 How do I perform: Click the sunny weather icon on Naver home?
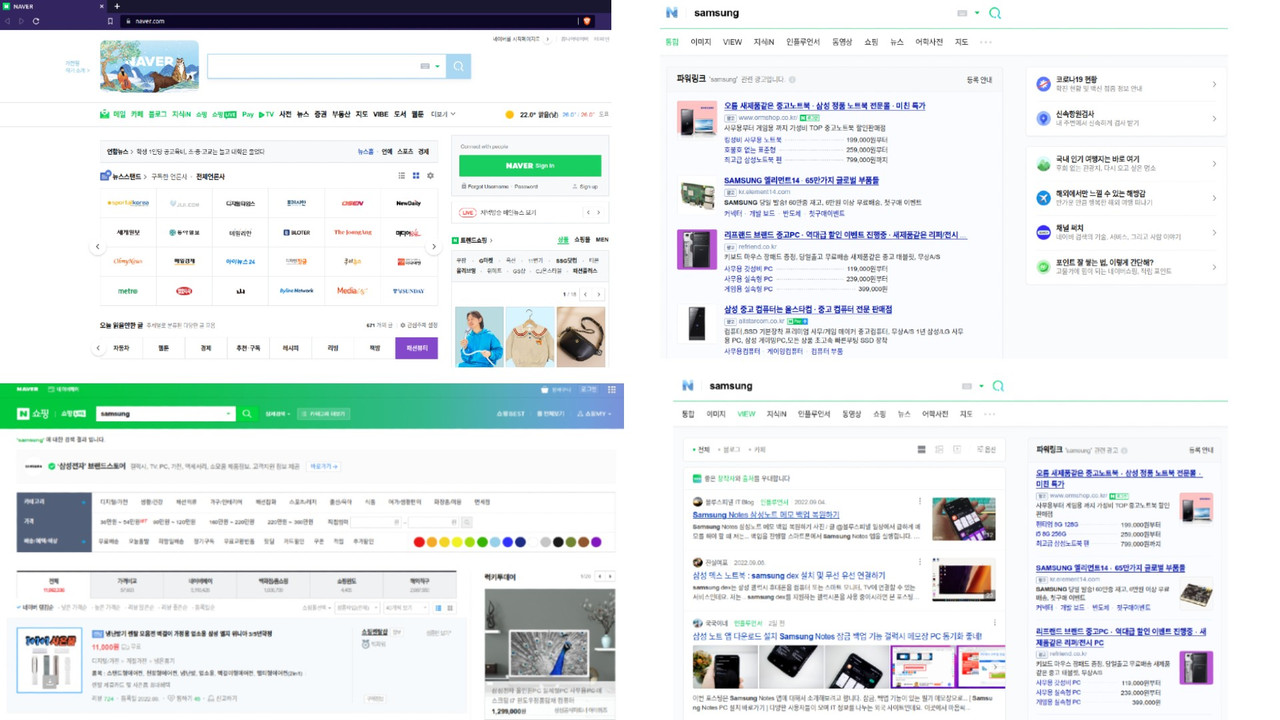point(510,115)
